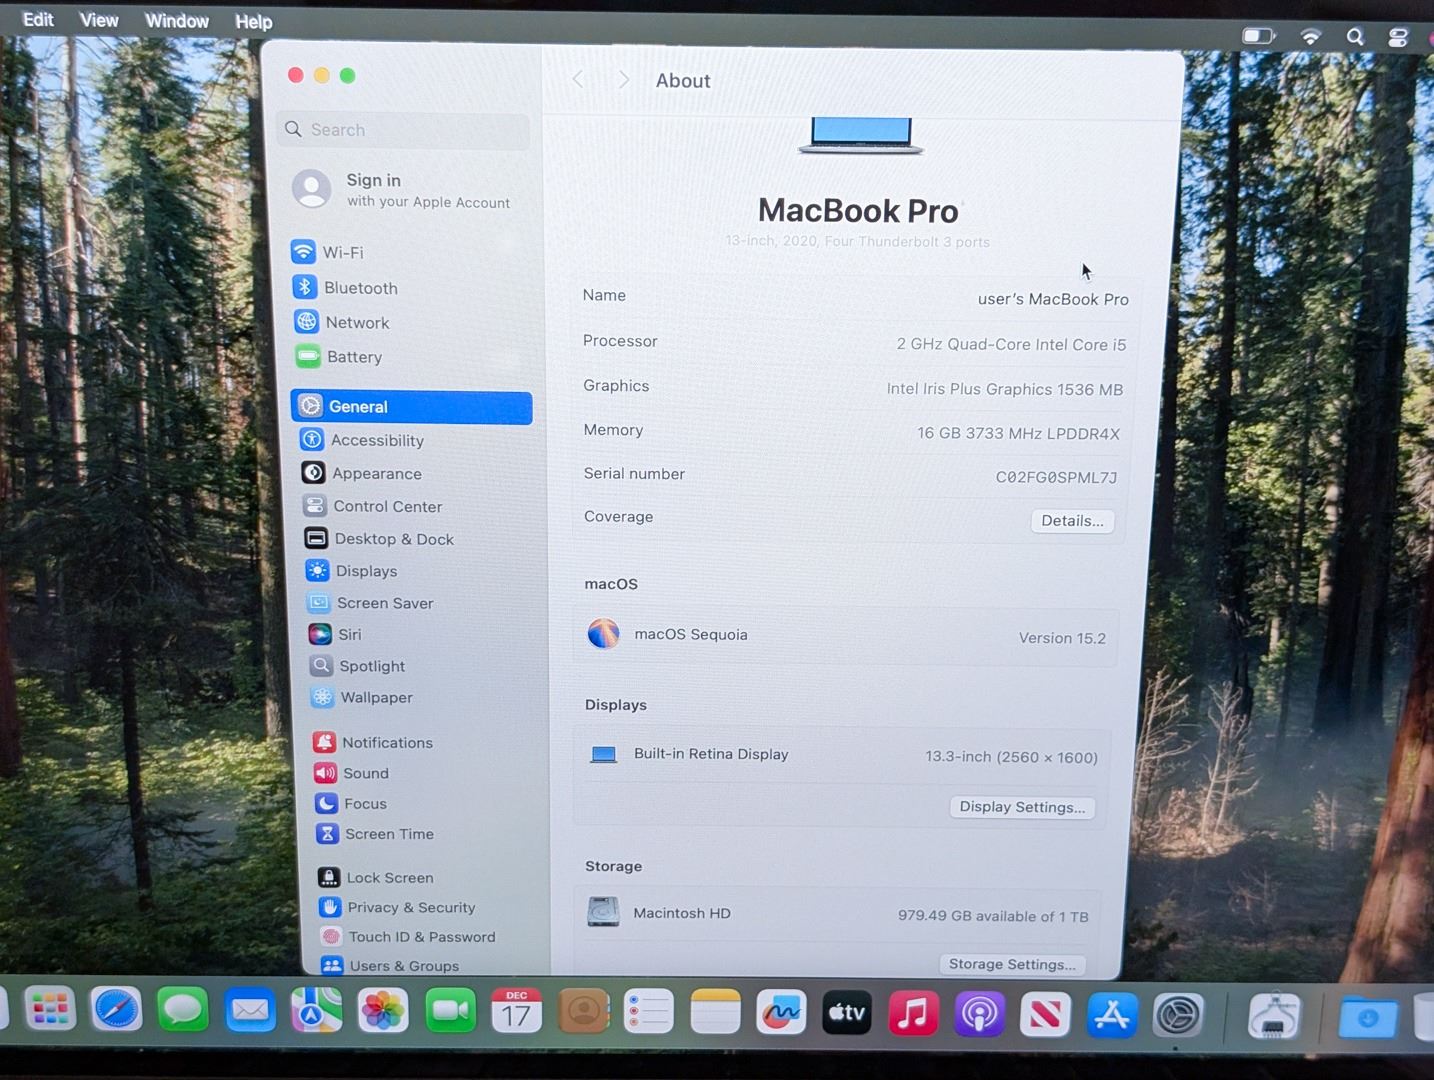Viewport: 1434px width, 1080px height.
Task: Click the Storage Settings button
Action: (x=1012, y=964)
